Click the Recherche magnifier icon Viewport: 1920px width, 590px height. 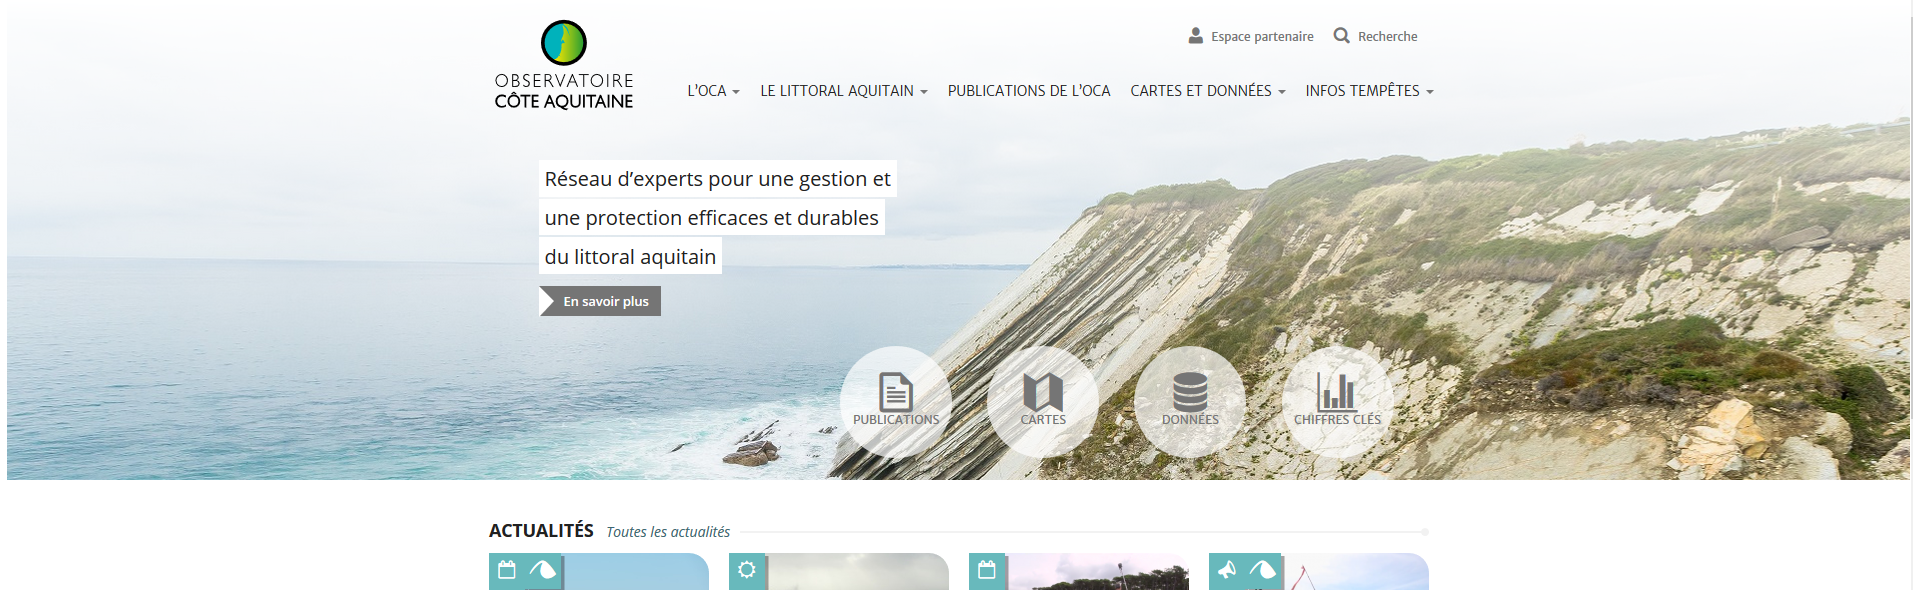pyautogui.click(x=1341, y=36)
